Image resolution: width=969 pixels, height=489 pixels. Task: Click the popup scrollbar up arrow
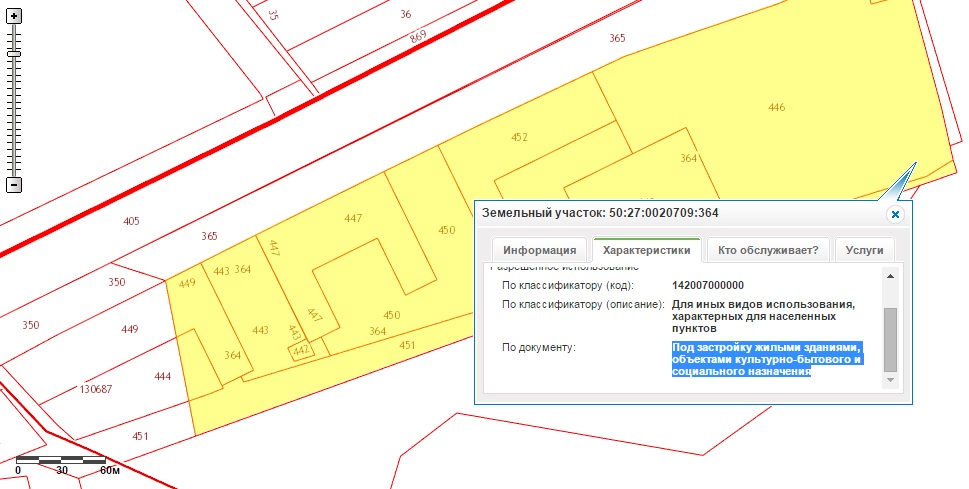pos(890,275)
